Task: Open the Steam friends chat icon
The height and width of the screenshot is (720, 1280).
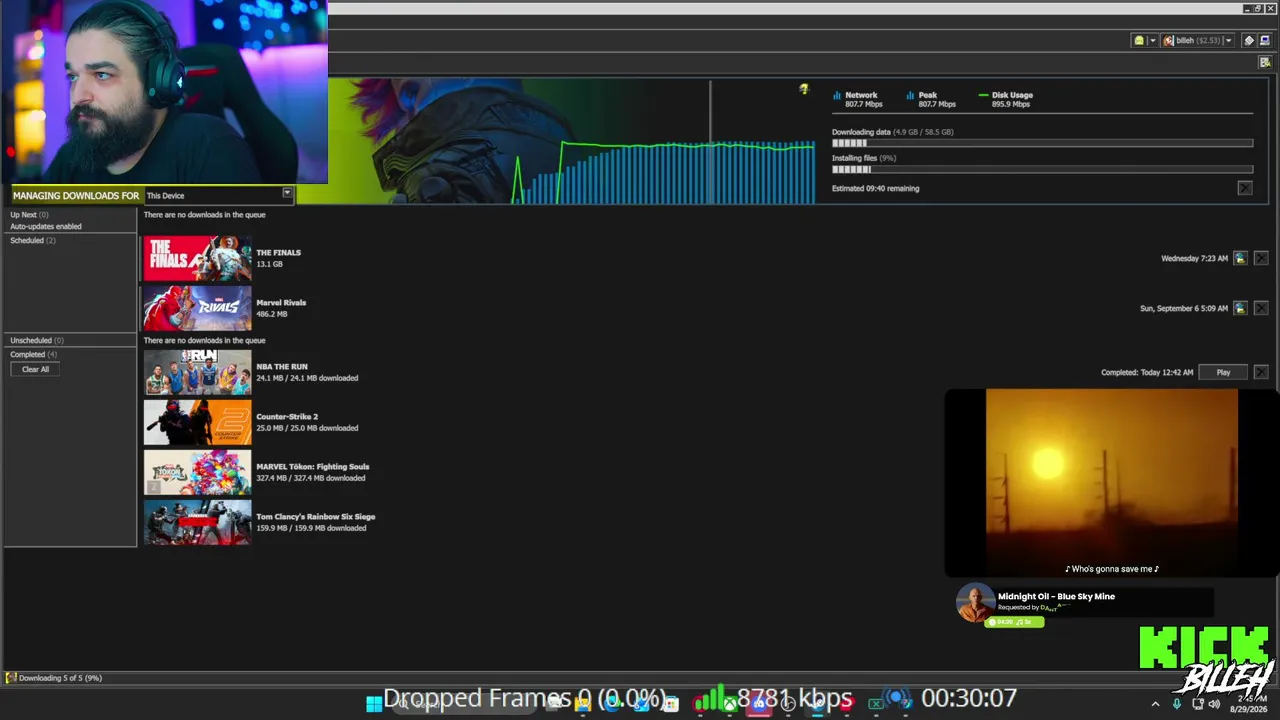Action: 1138,41
